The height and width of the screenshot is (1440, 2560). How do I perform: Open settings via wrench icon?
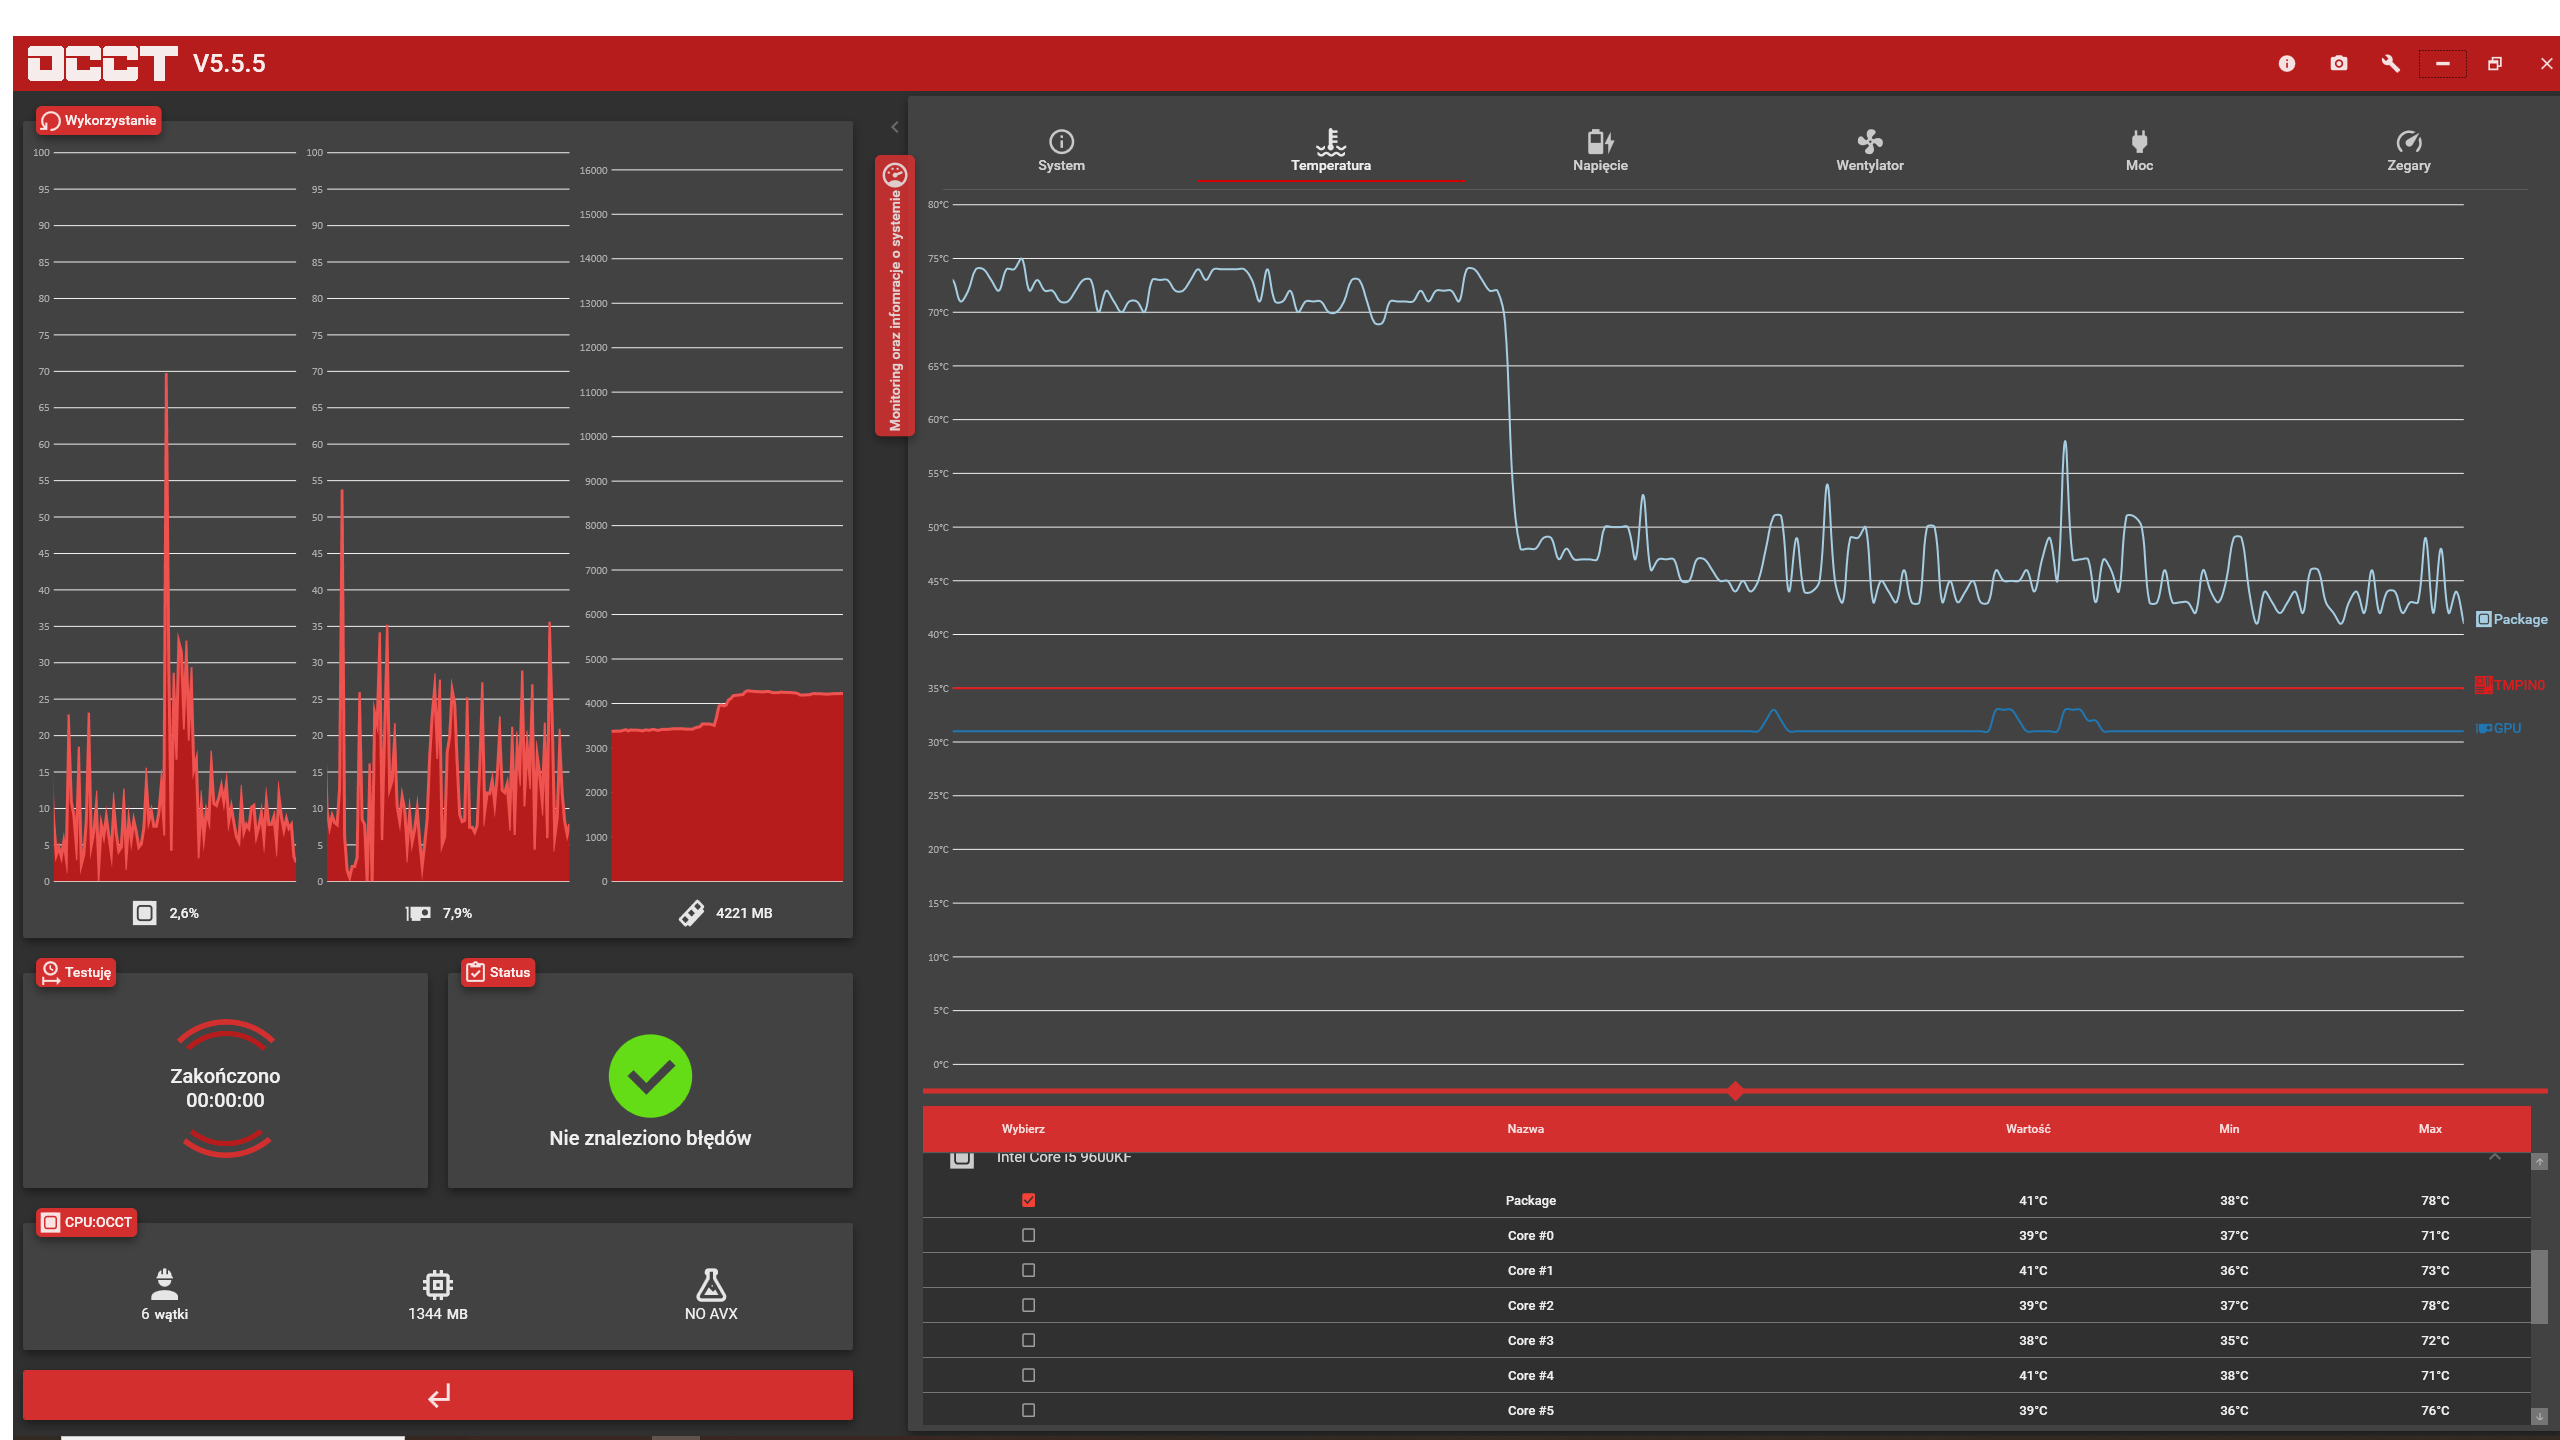[2390, 63]
